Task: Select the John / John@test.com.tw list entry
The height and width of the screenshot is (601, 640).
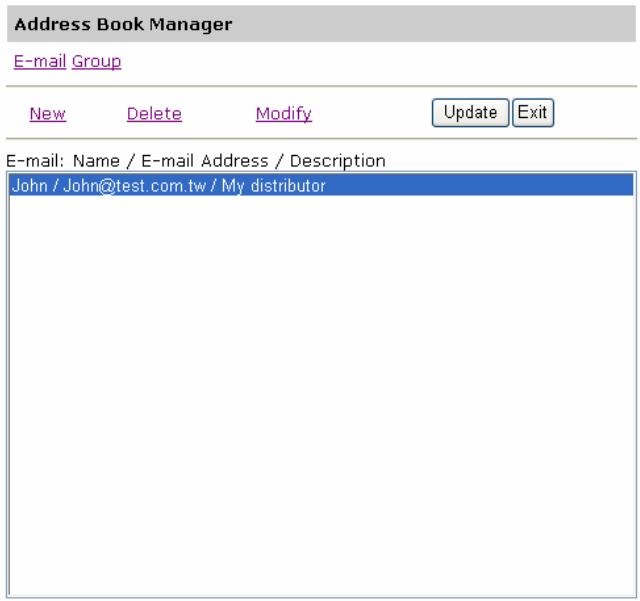Action: 321,185
